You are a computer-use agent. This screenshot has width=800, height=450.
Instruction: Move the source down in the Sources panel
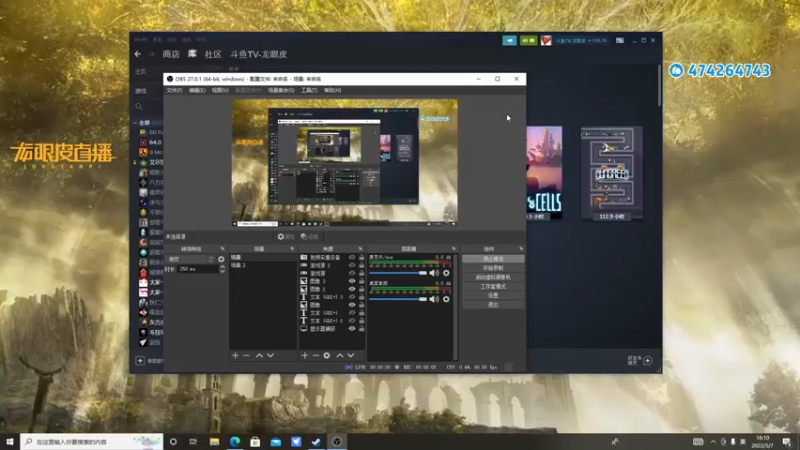pyautogui.click(x=351, y=355)
